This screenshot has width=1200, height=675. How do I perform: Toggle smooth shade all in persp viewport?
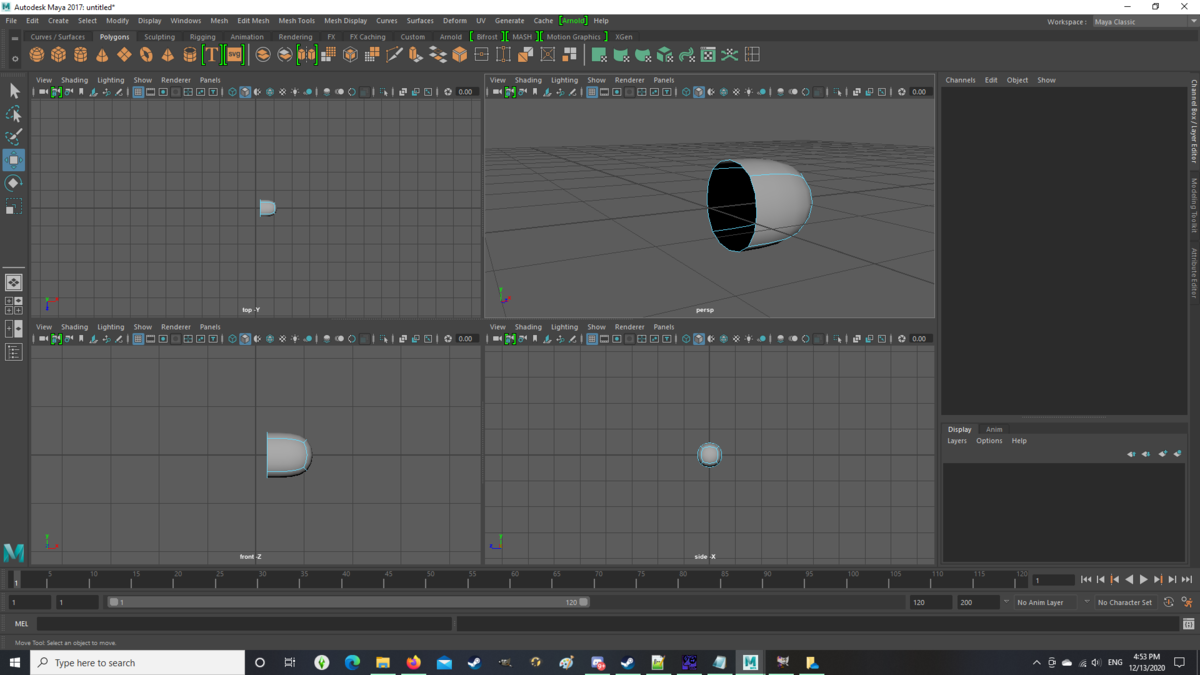point(698,92)
